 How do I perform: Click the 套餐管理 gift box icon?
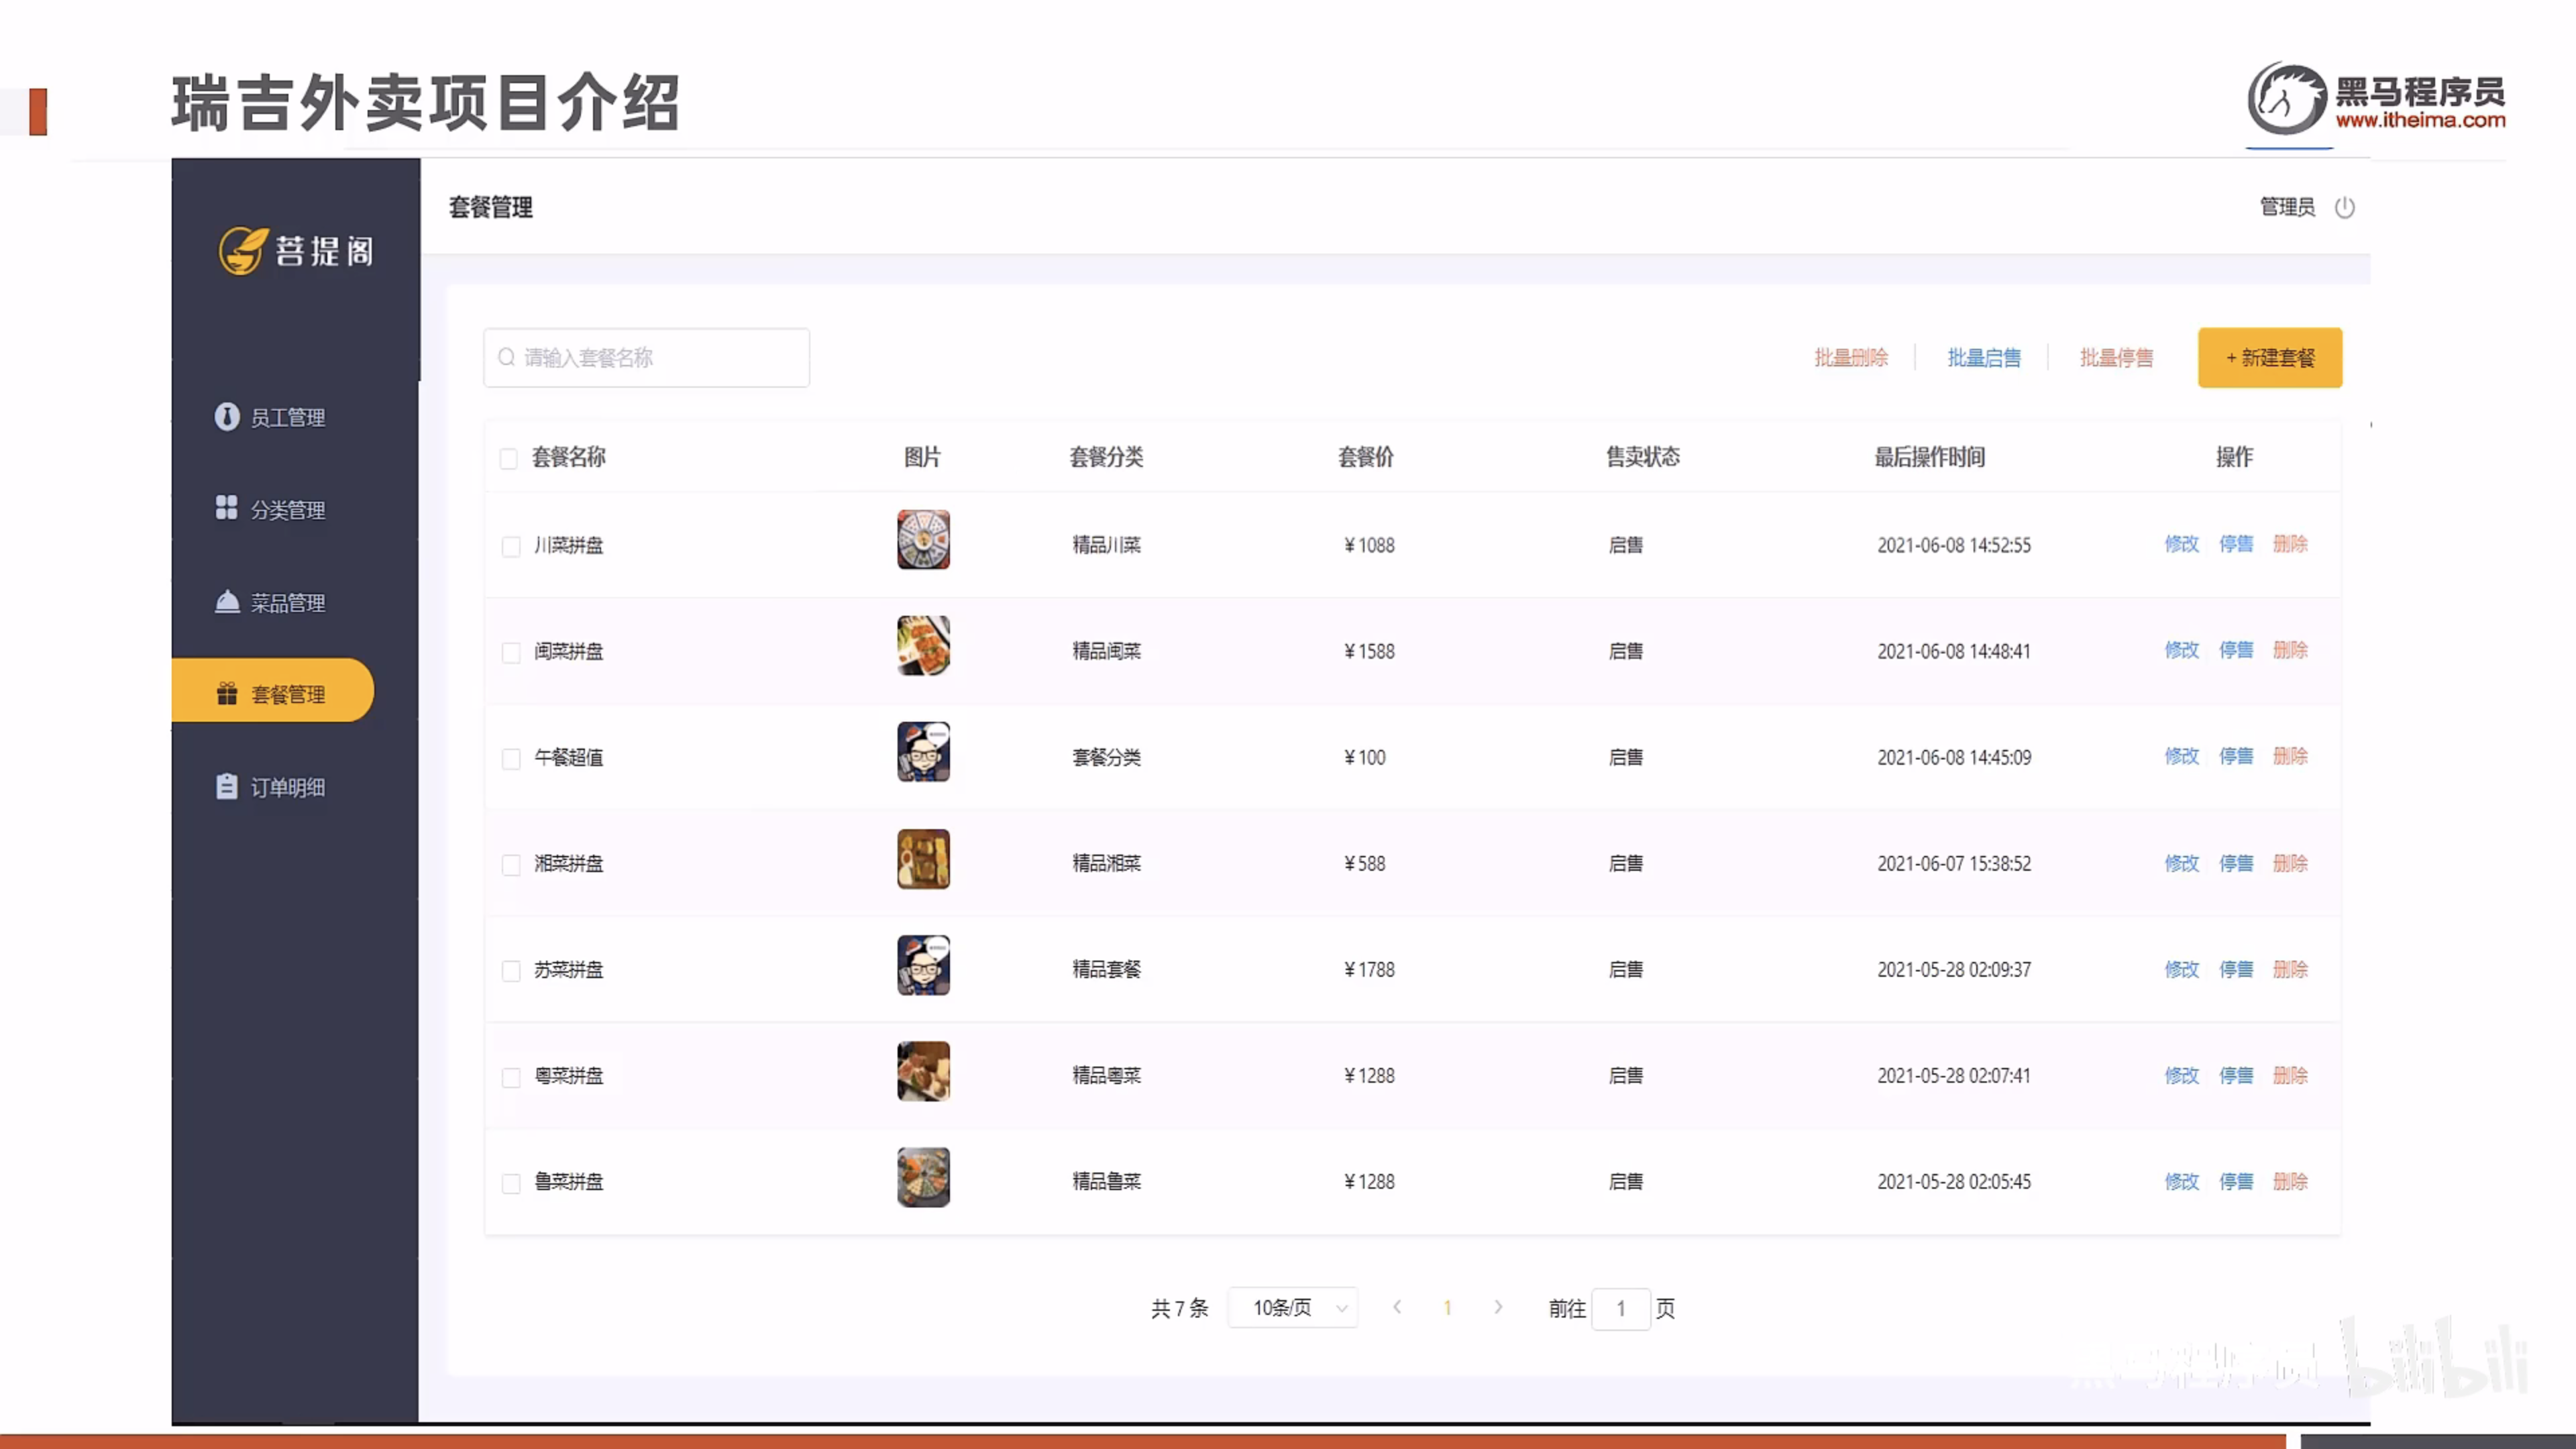pyautogui.click(x=227, y=693)
